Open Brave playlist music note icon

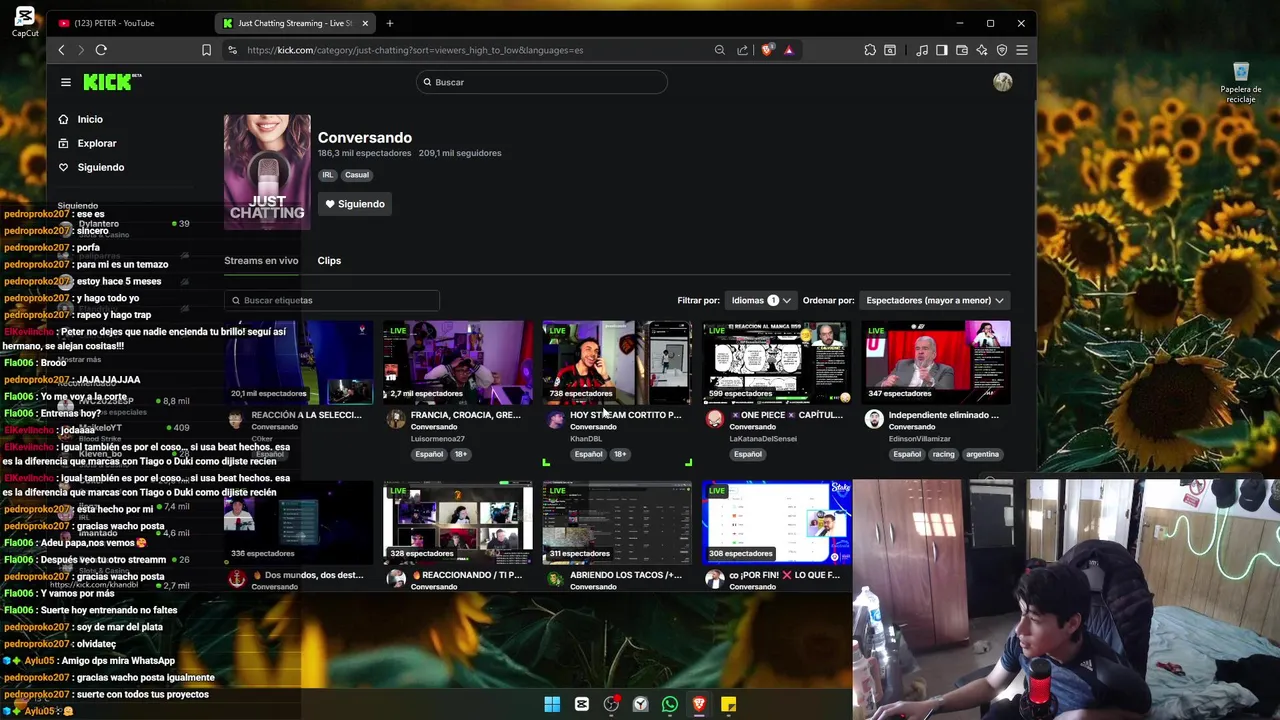pyautogui.click(x=922, y=50)
